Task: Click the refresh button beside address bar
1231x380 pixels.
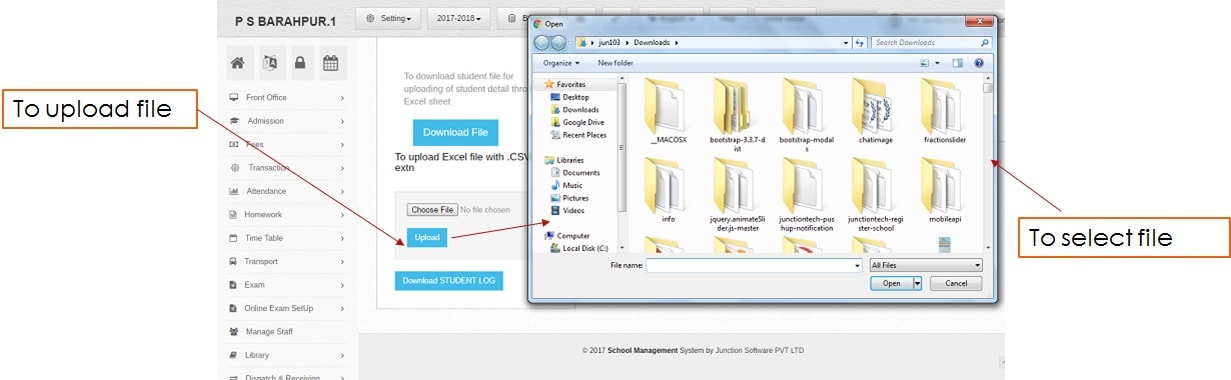Action: coord(860,43)
